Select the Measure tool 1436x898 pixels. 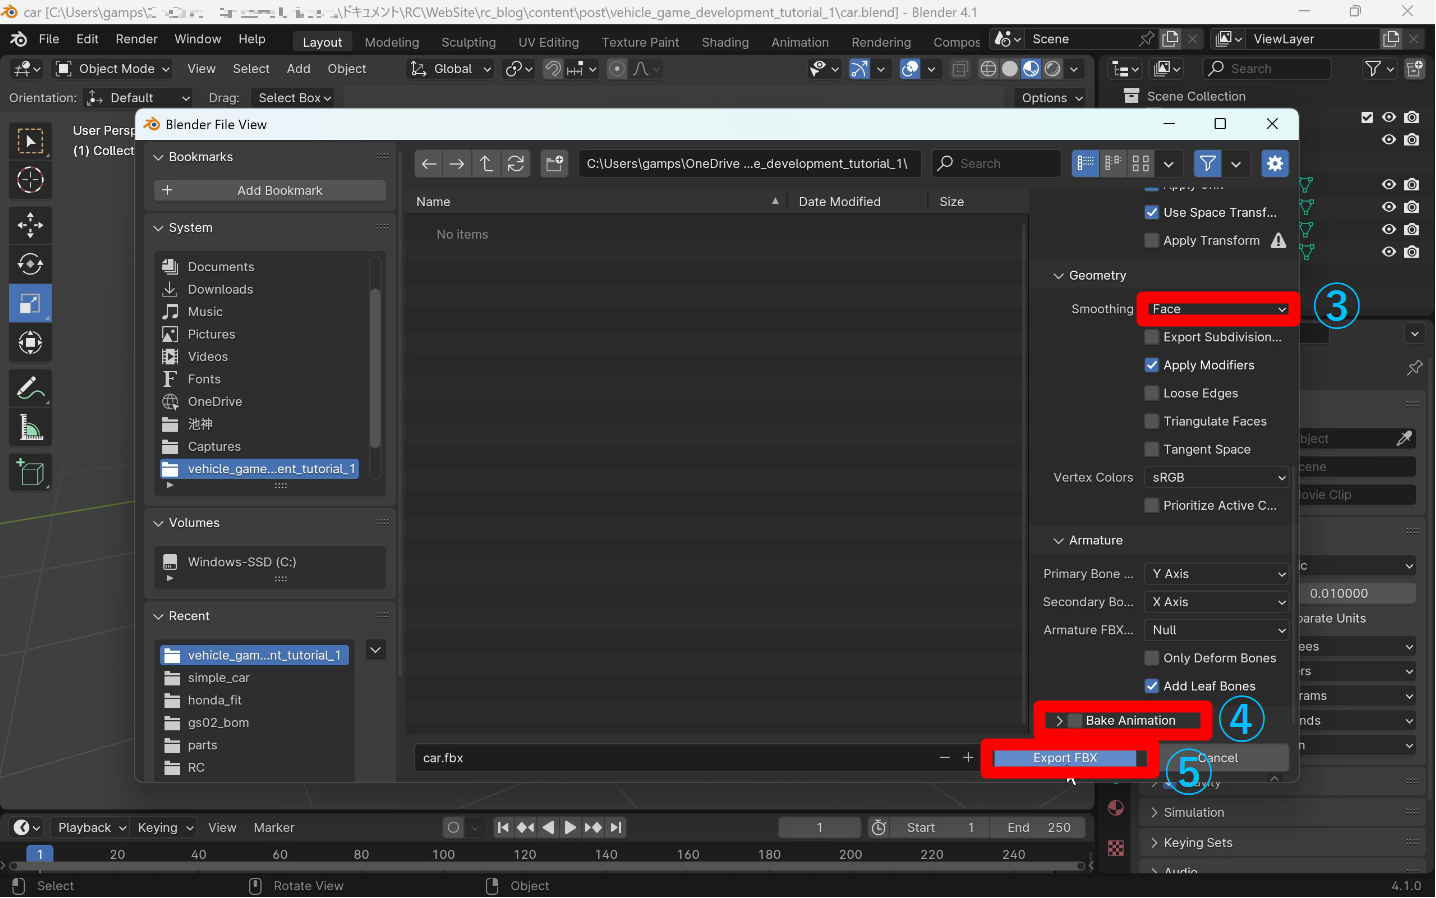pos(30,427)
